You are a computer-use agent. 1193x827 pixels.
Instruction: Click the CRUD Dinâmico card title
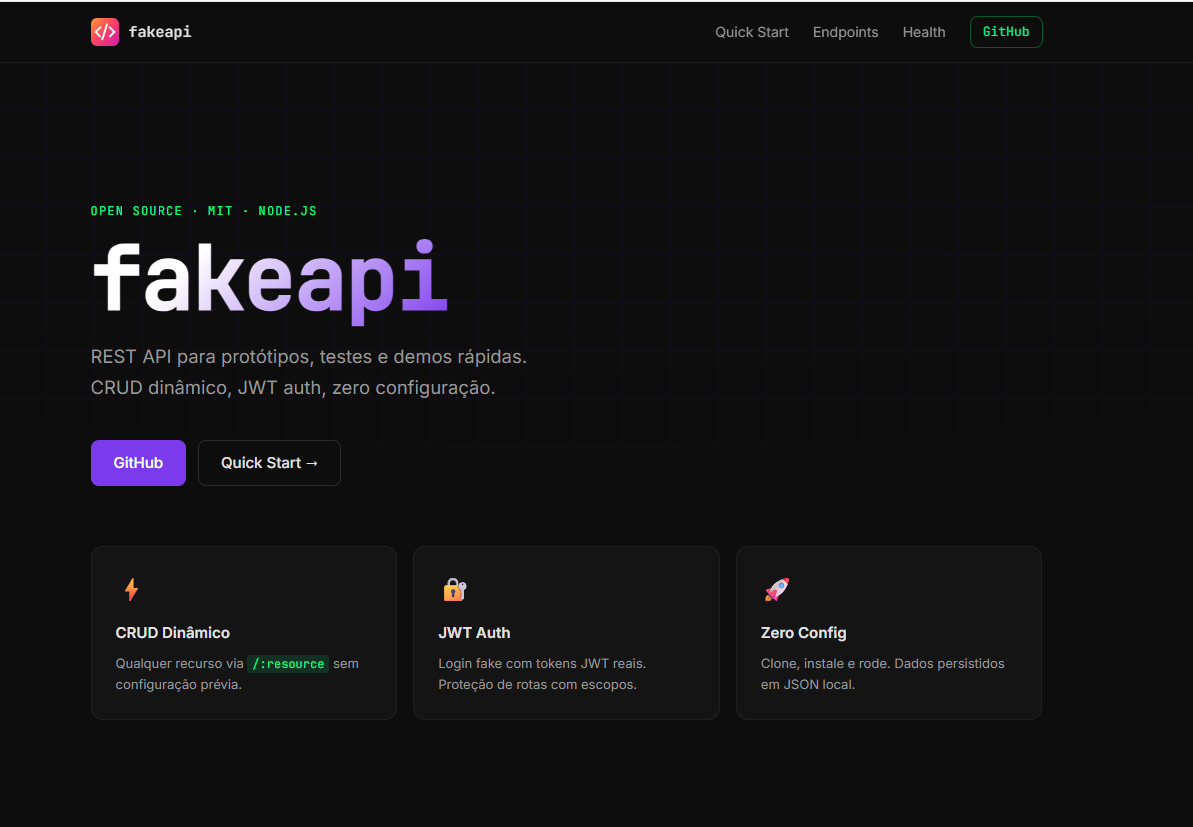pos(173,632)
